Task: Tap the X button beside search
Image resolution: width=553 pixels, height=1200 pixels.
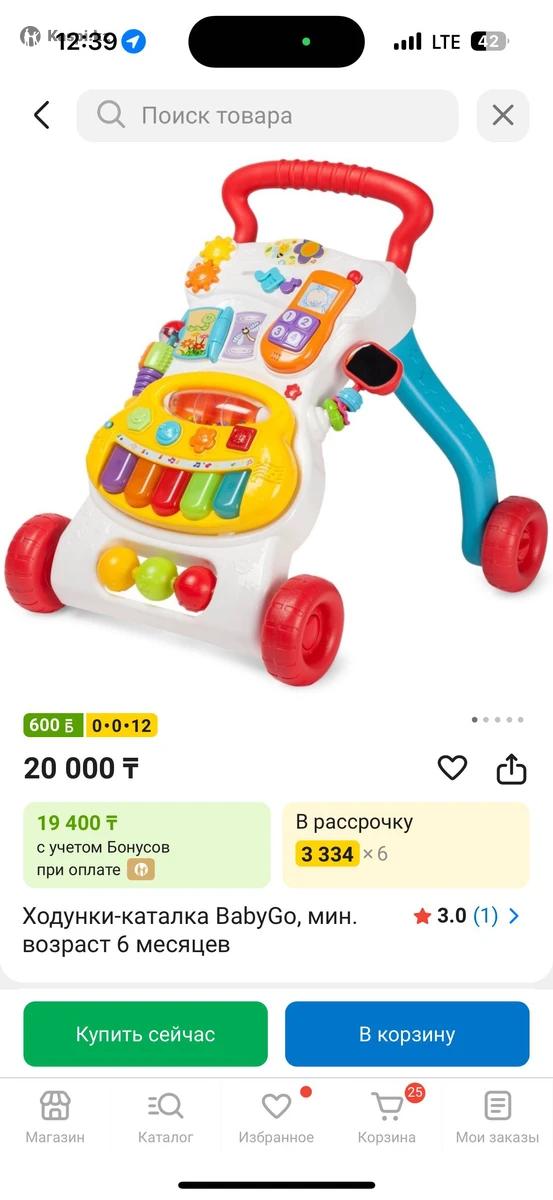Action: click(503, 115)
